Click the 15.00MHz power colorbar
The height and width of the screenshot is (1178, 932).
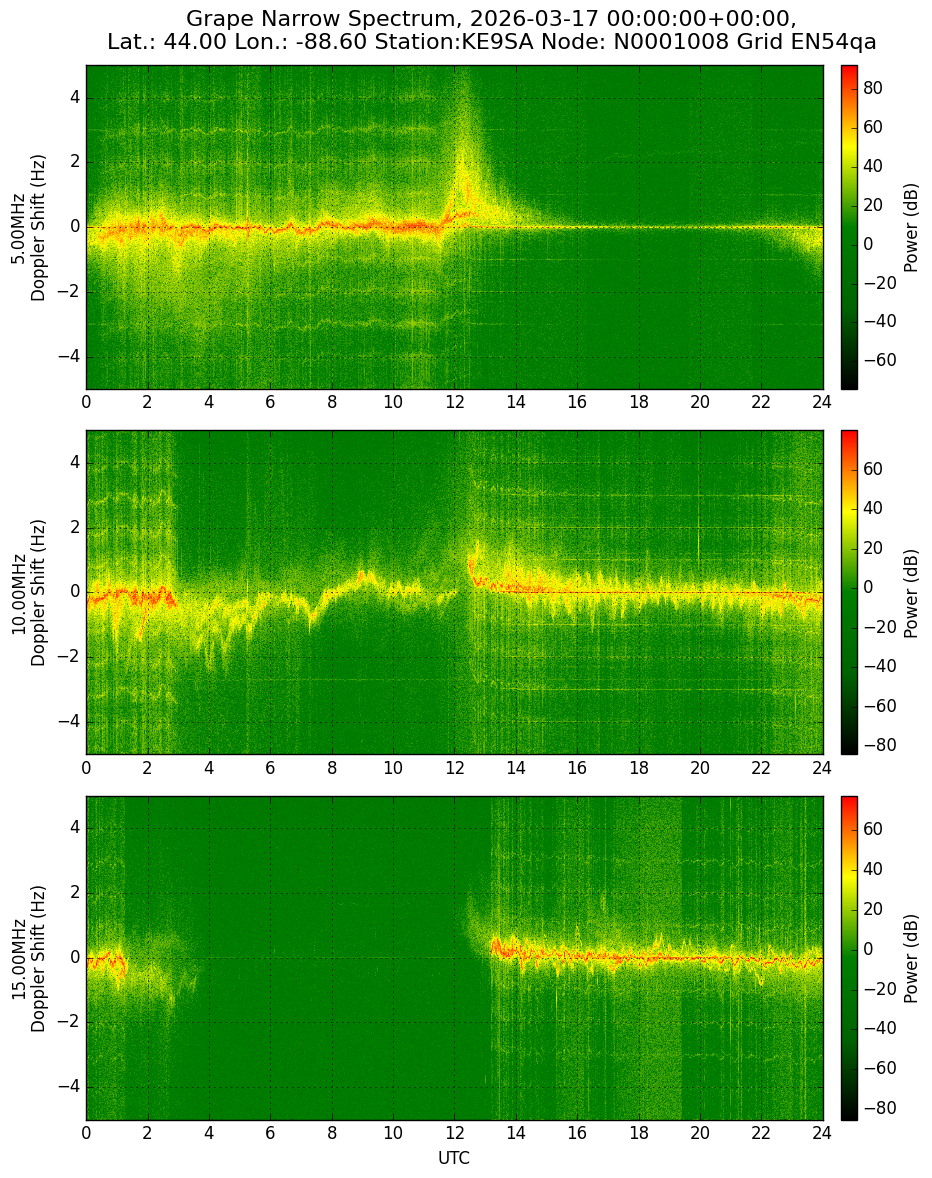(x=849, y=958)
